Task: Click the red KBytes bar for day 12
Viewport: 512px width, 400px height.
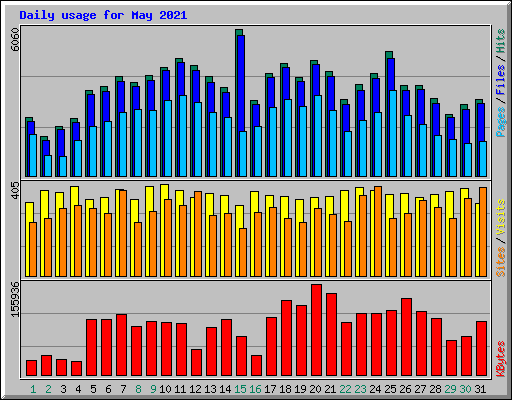Action: [x=196, y=363]
